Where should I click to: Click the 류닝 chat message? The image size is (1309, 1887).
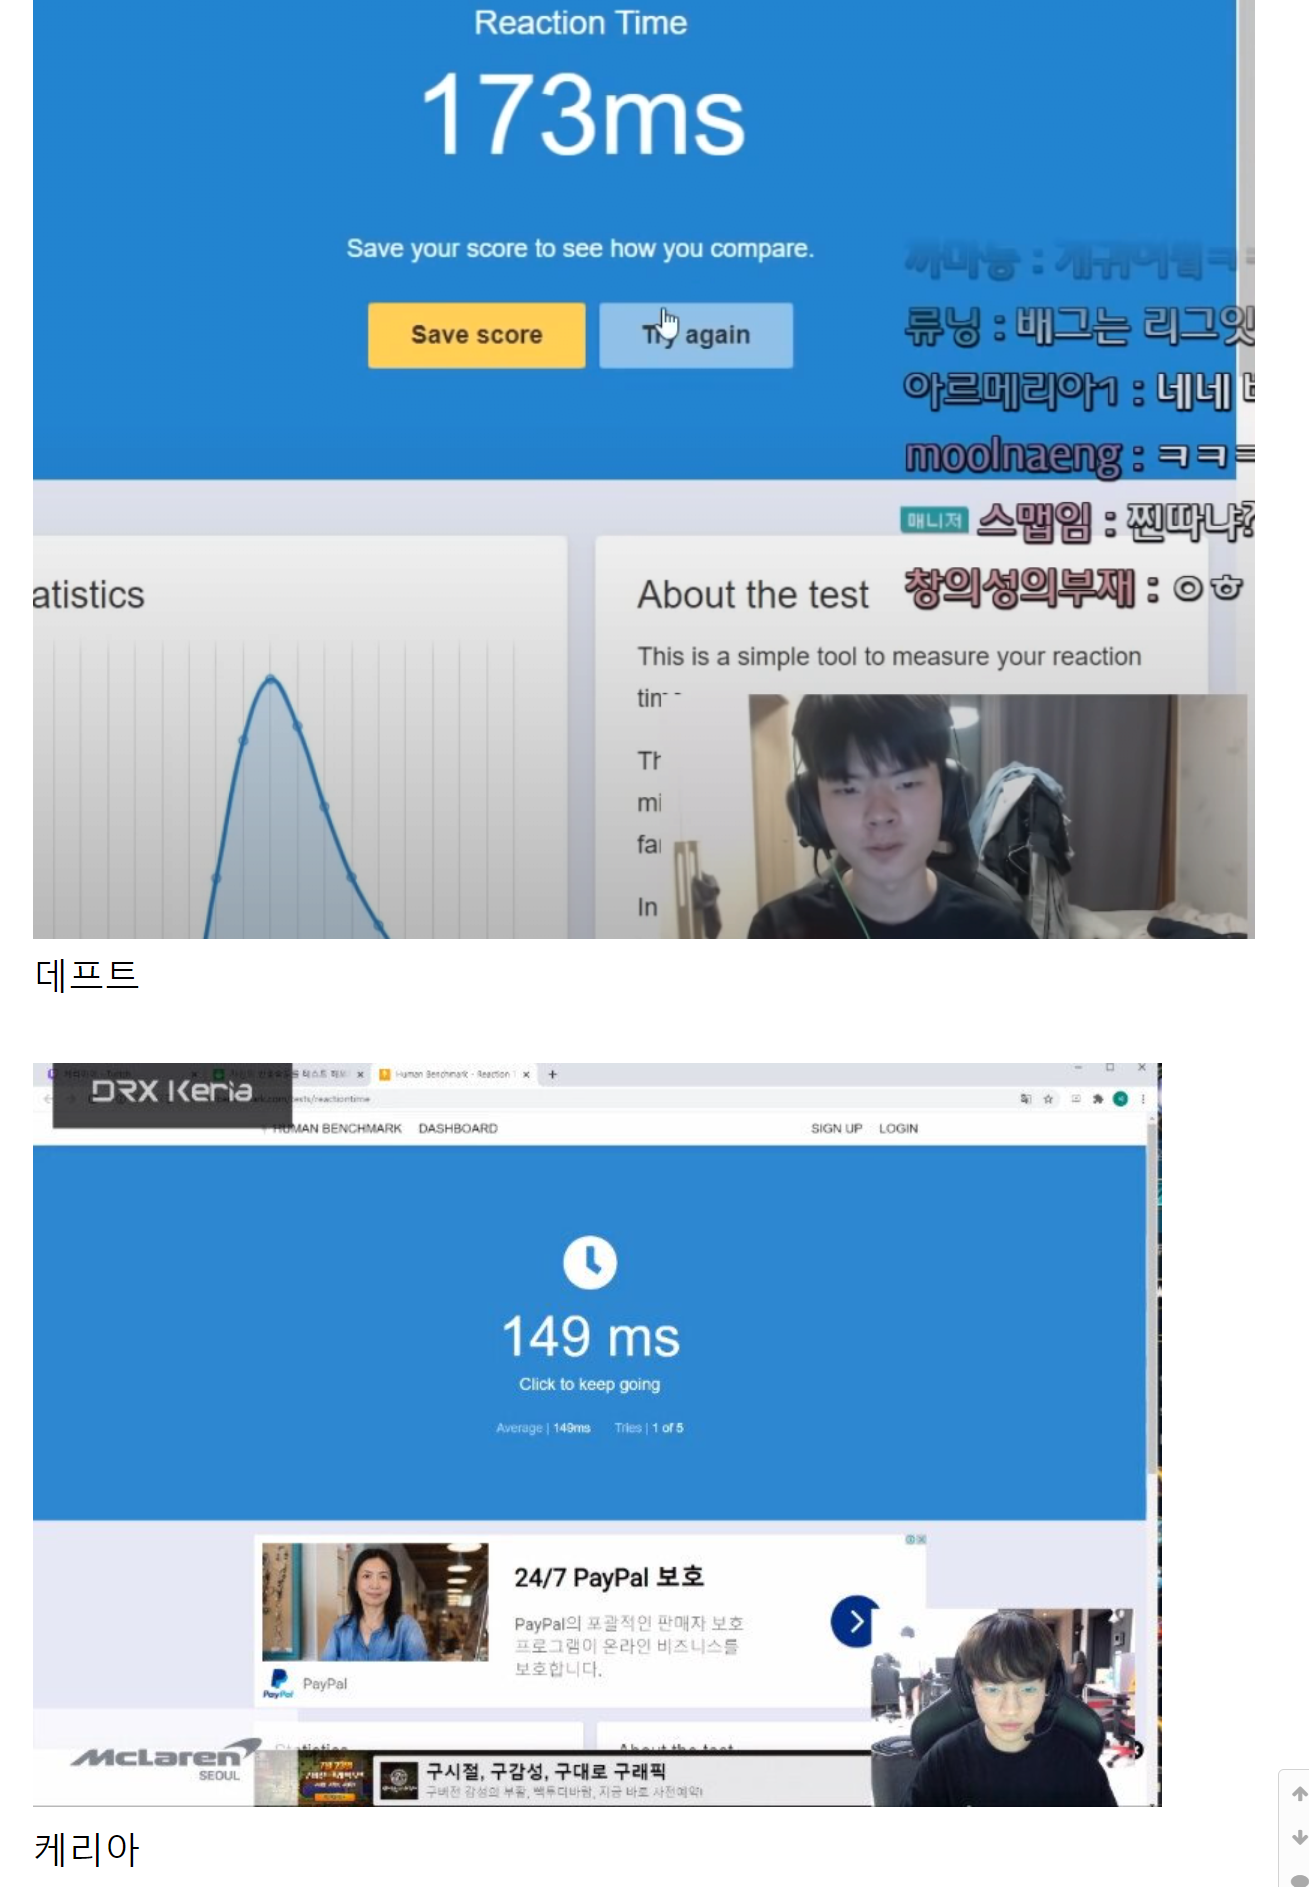[x=1078, y=325]
